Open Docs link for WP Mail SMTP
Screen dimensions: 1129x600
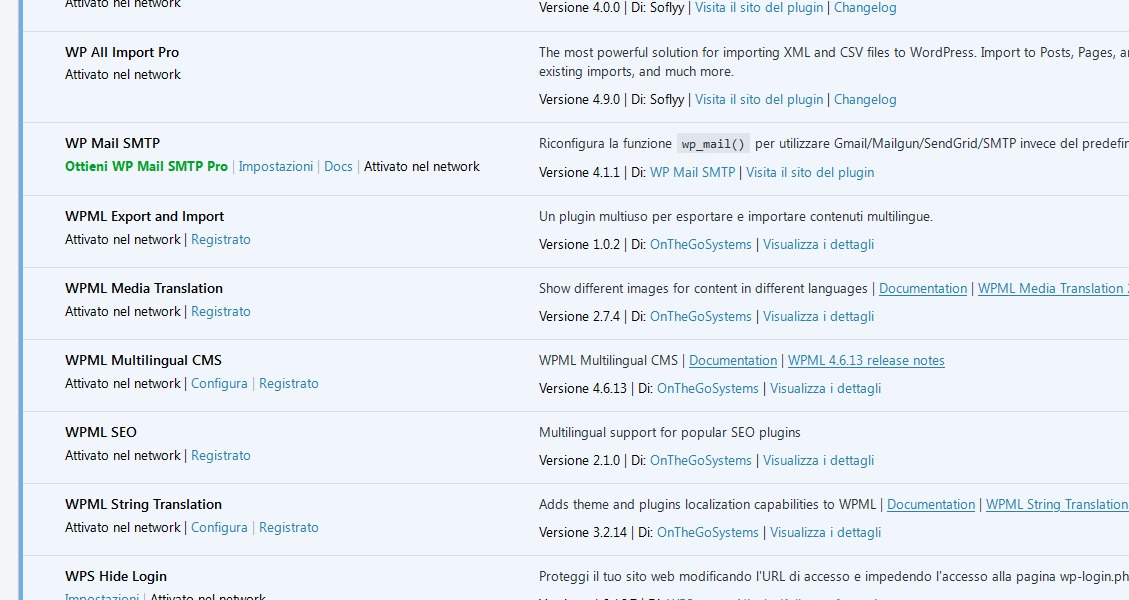coord(338,166)
